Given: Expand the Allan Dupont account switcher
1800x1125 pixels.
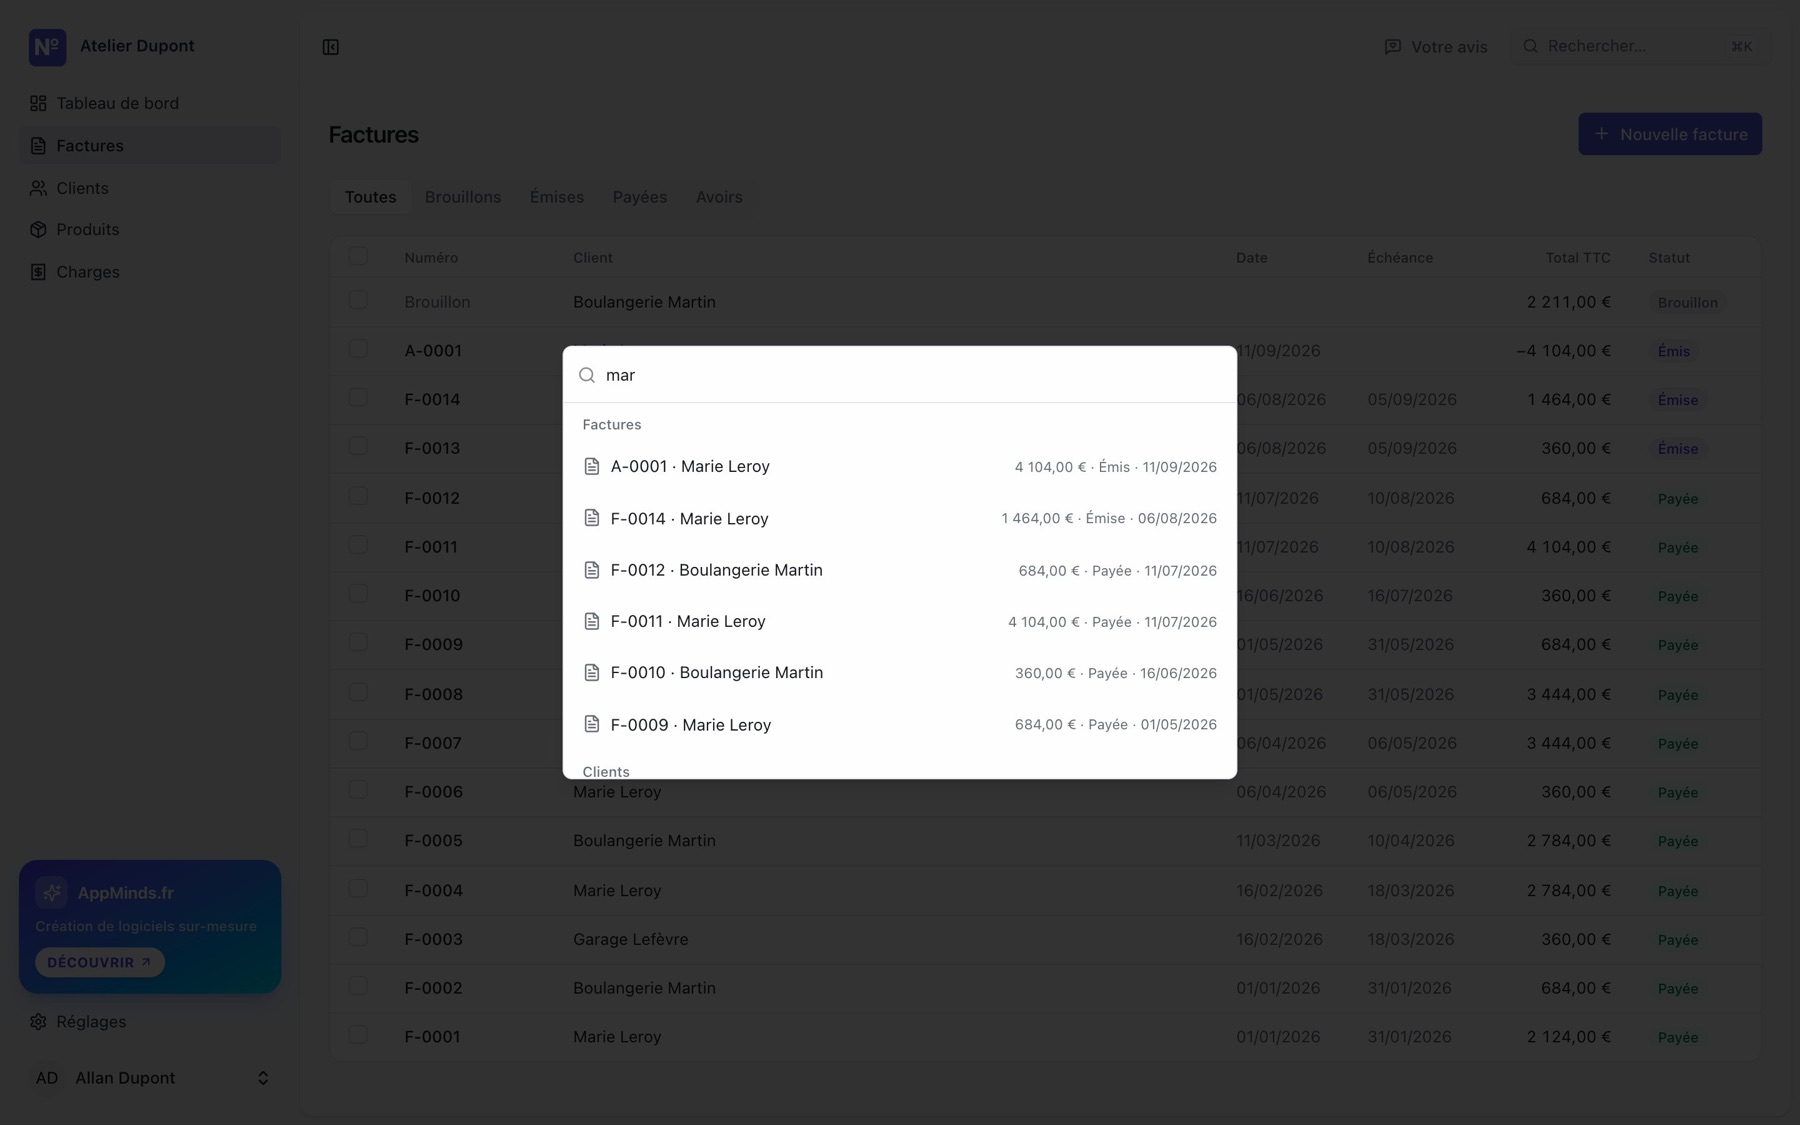Looking at the screenshot, I should [x=150, y=1078].
